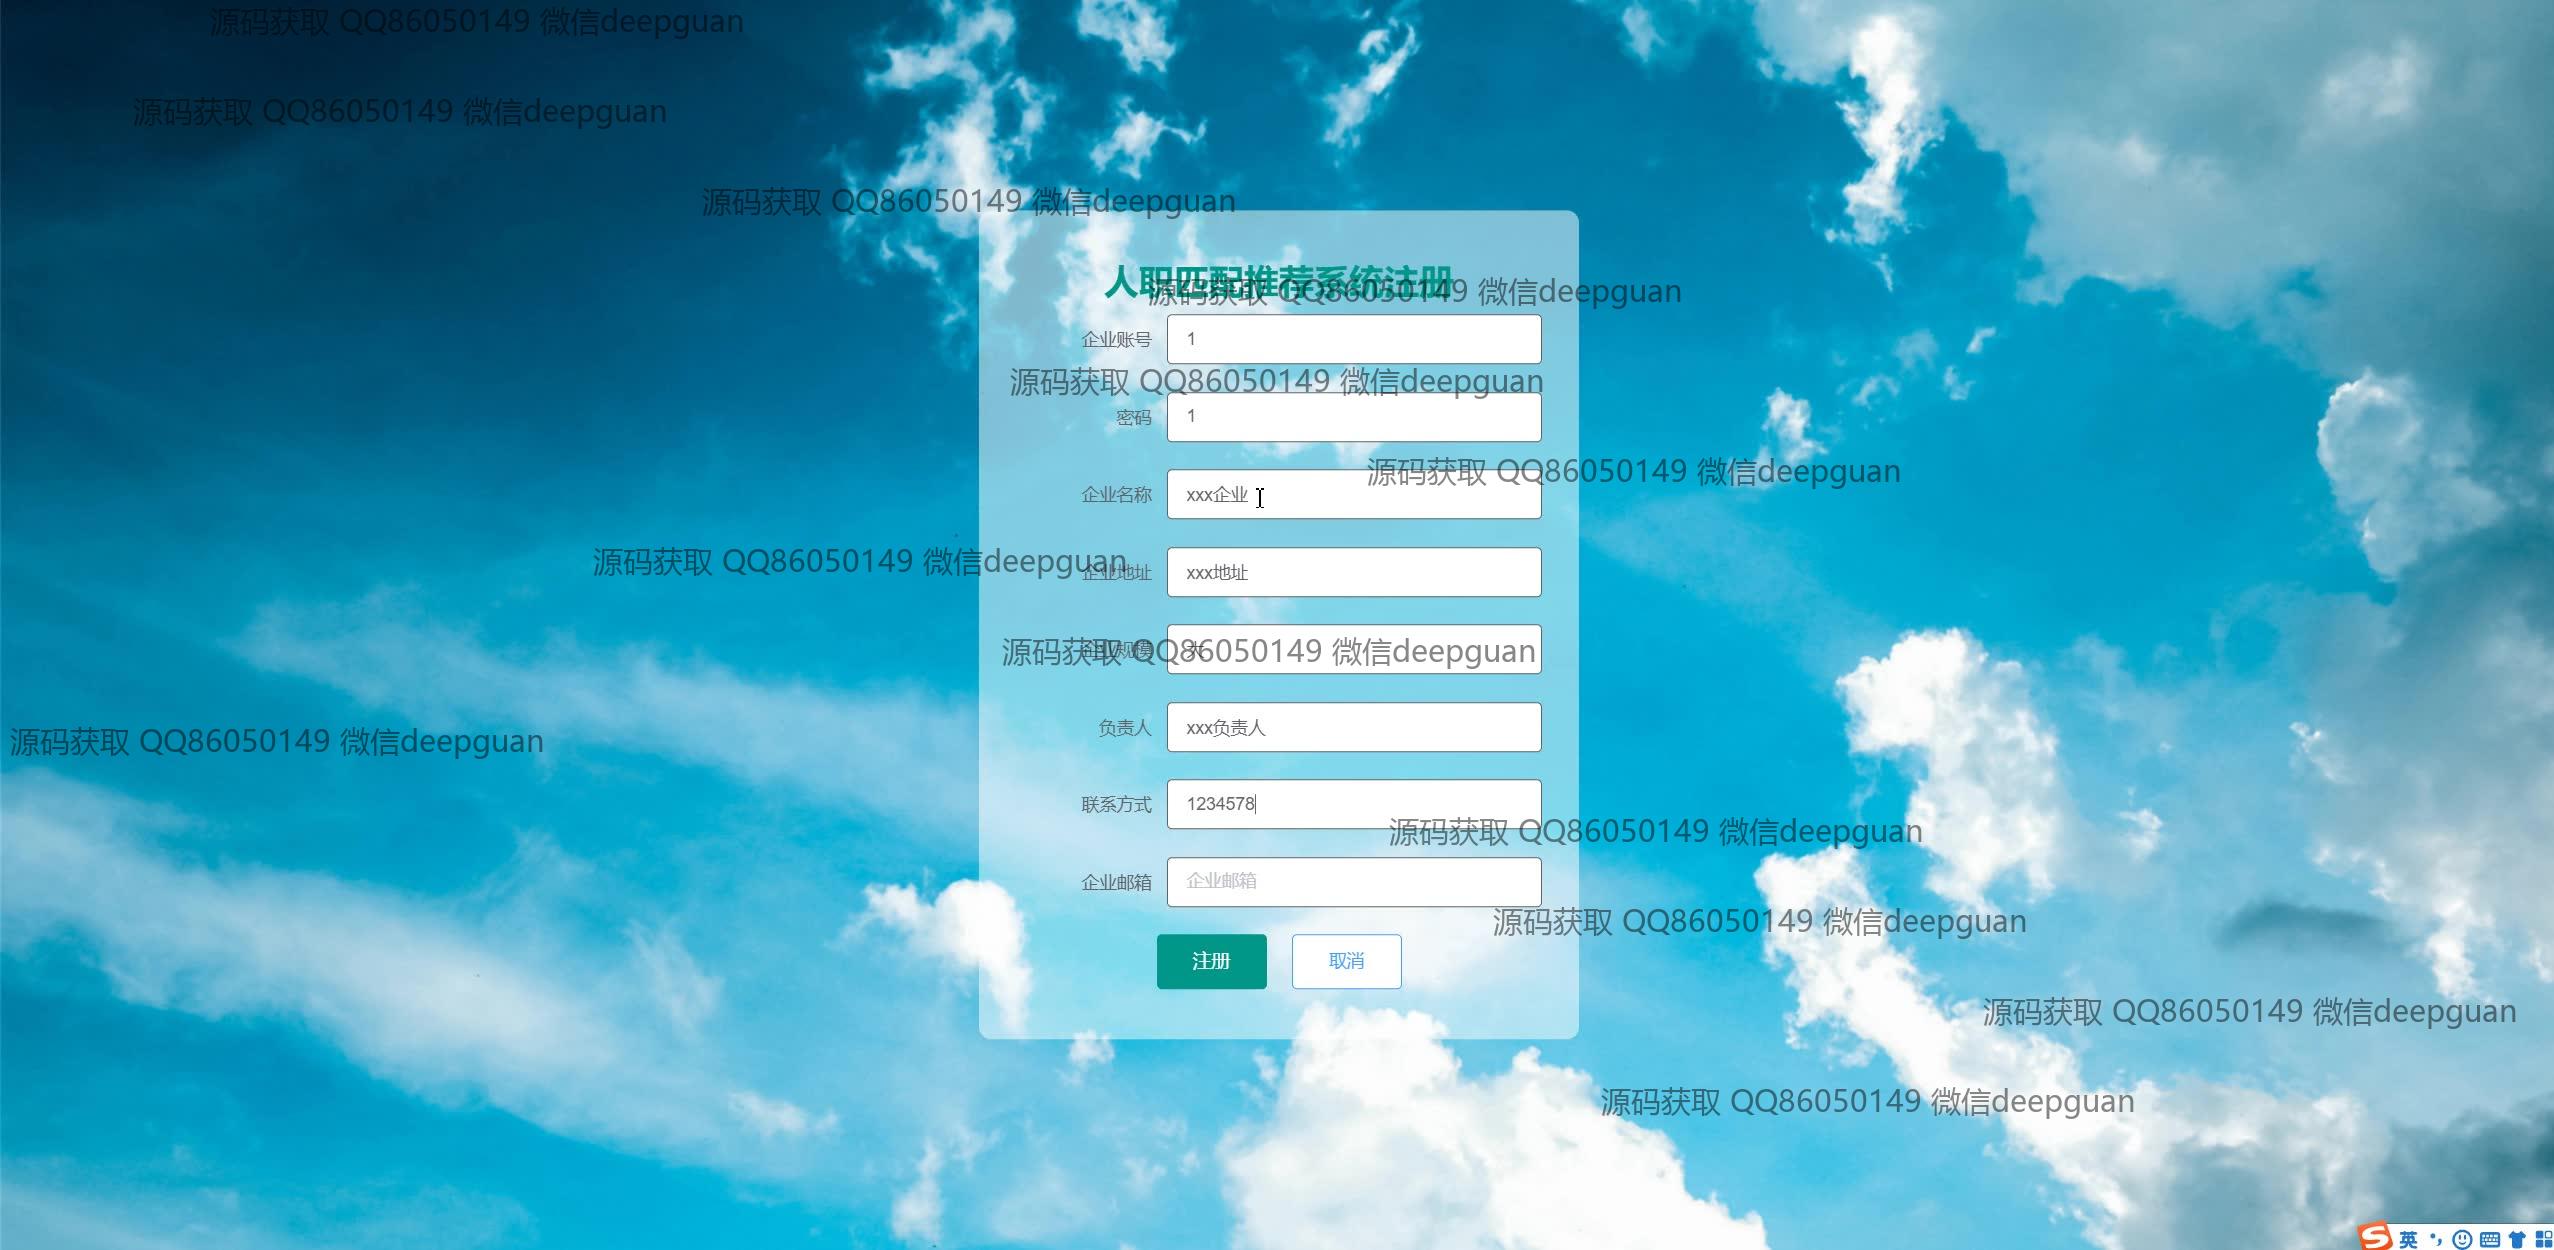Click the 人职匹配推荐系统注册 title heading
Image resolution: width=2554 pixels, height=1250 pixels.
1278,283
